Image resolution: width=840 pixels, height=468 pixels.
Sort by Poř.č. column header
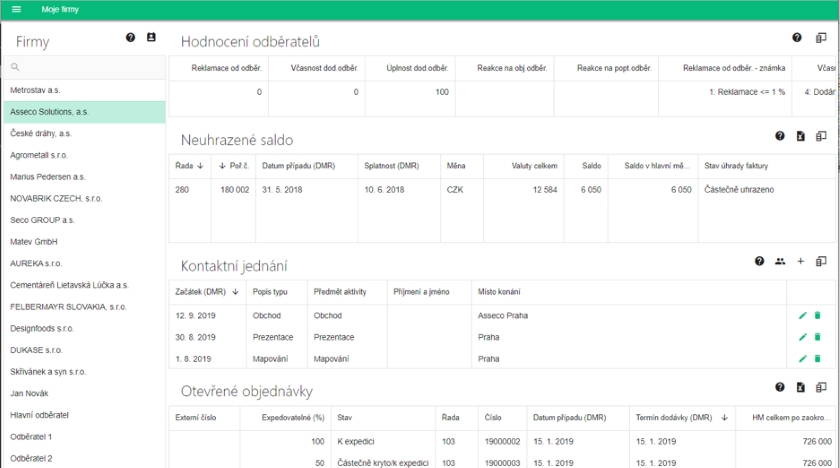click(234, 166)
